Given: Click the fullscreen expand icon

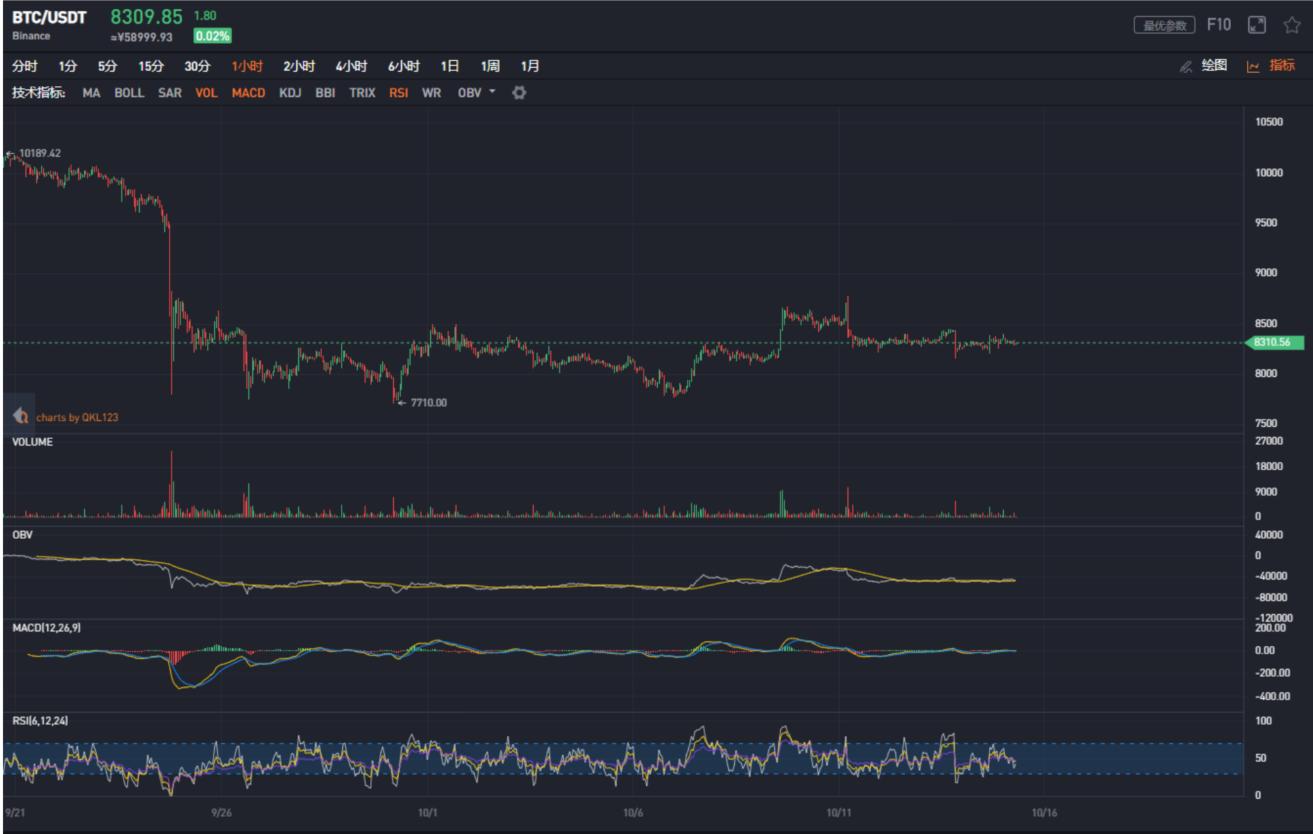Looking at the screenshot, I should [x=1257, y=28].
